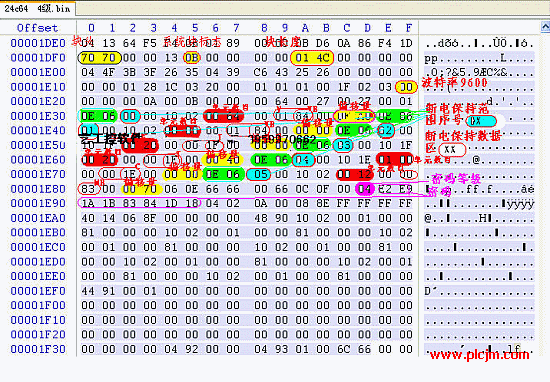Image resolution: width=550 pixels, height=382 pixels.
Task: Select column header F
Action: point(409,28)
